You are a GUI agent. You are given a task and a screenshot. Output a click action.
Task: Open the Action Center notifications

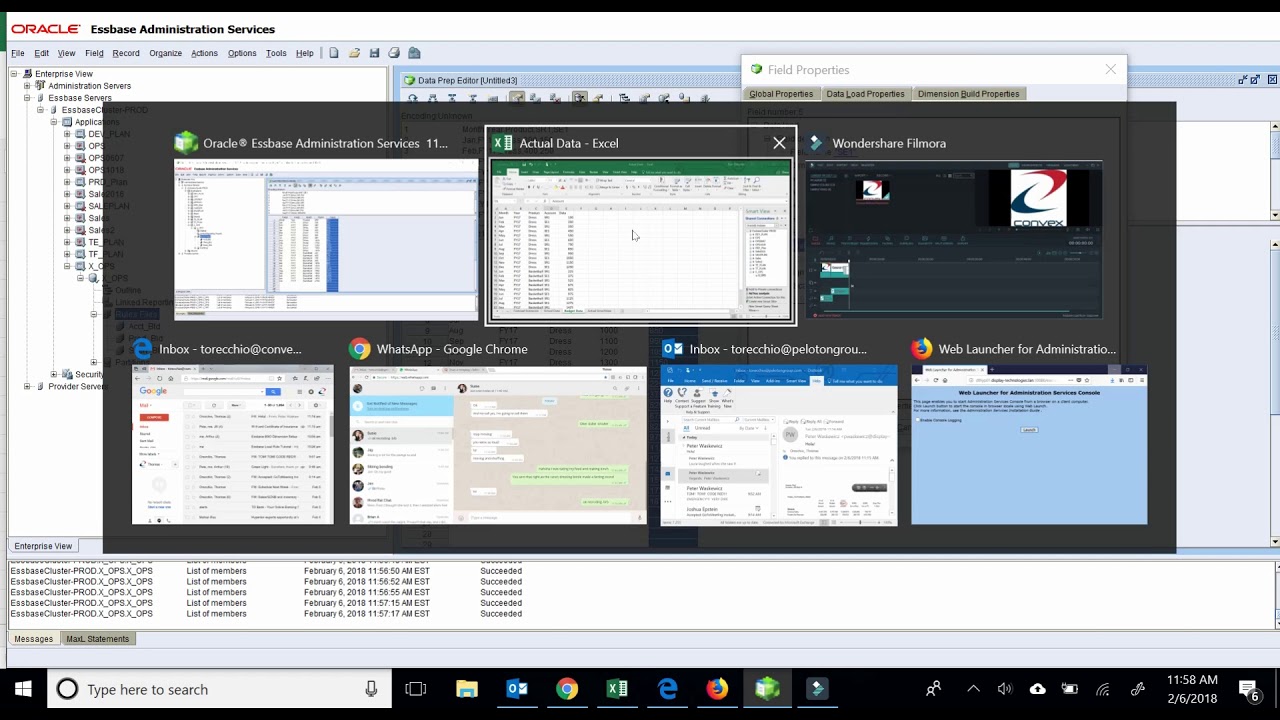[x=1249, y=689]
